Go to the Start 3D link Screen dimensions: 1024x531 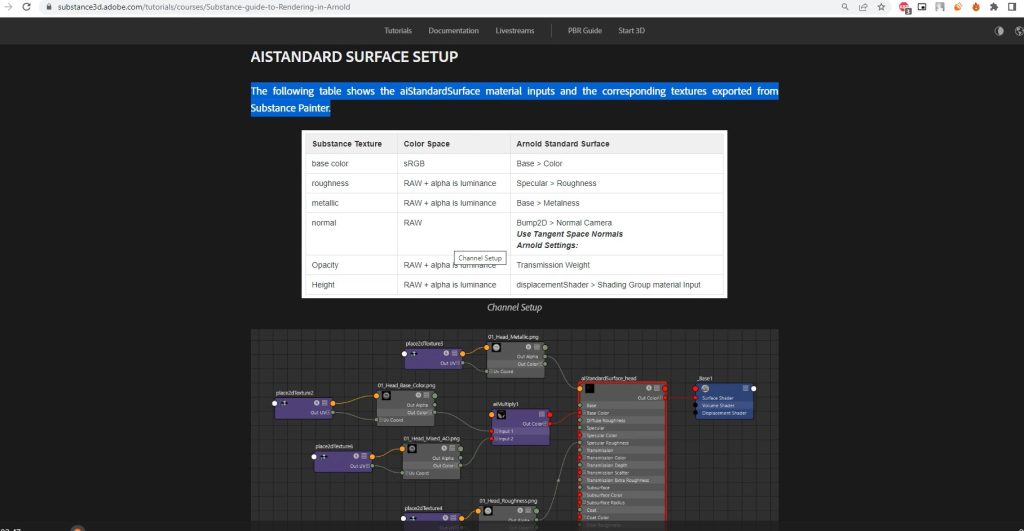(x=632, y=31)
